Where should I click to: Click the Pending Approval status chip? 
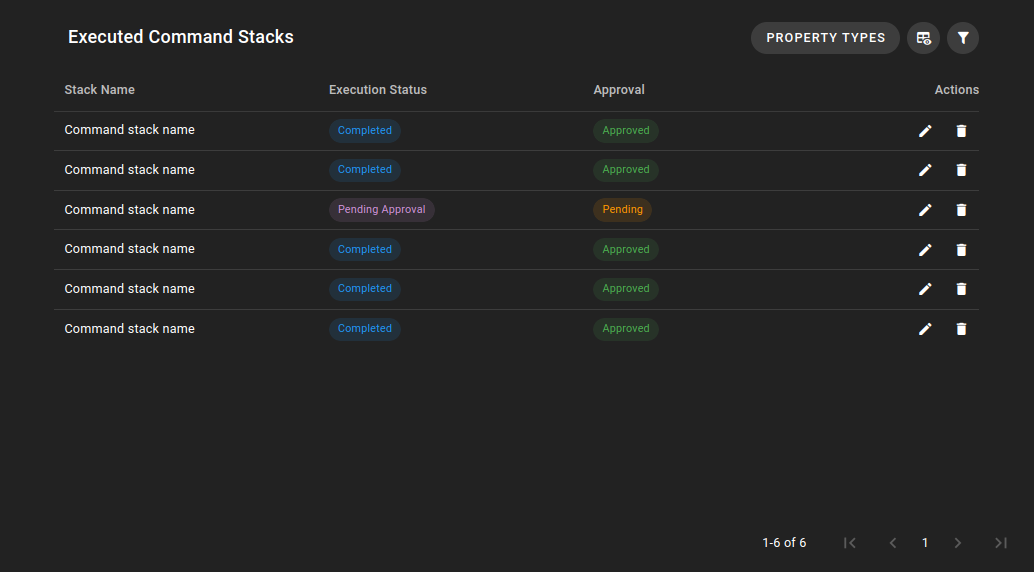pos(382,210)
